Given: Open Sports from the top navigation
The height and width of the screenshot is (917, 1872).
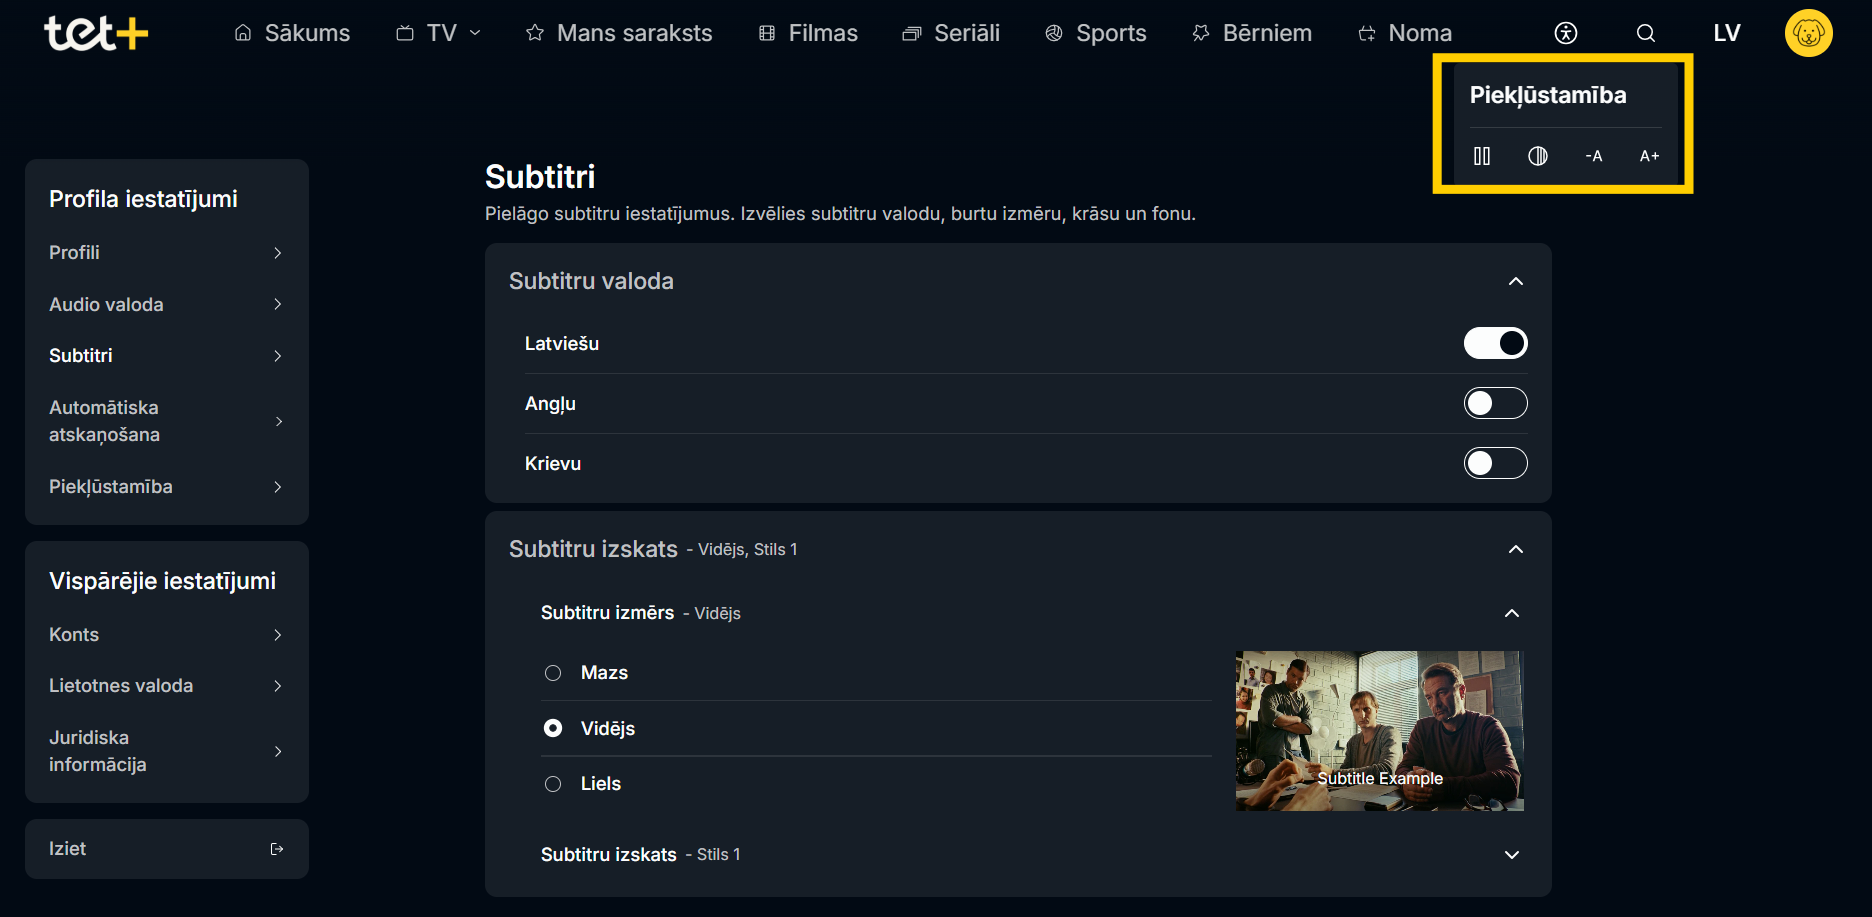Looking at the screenshot, I should tap(1096, 33).
